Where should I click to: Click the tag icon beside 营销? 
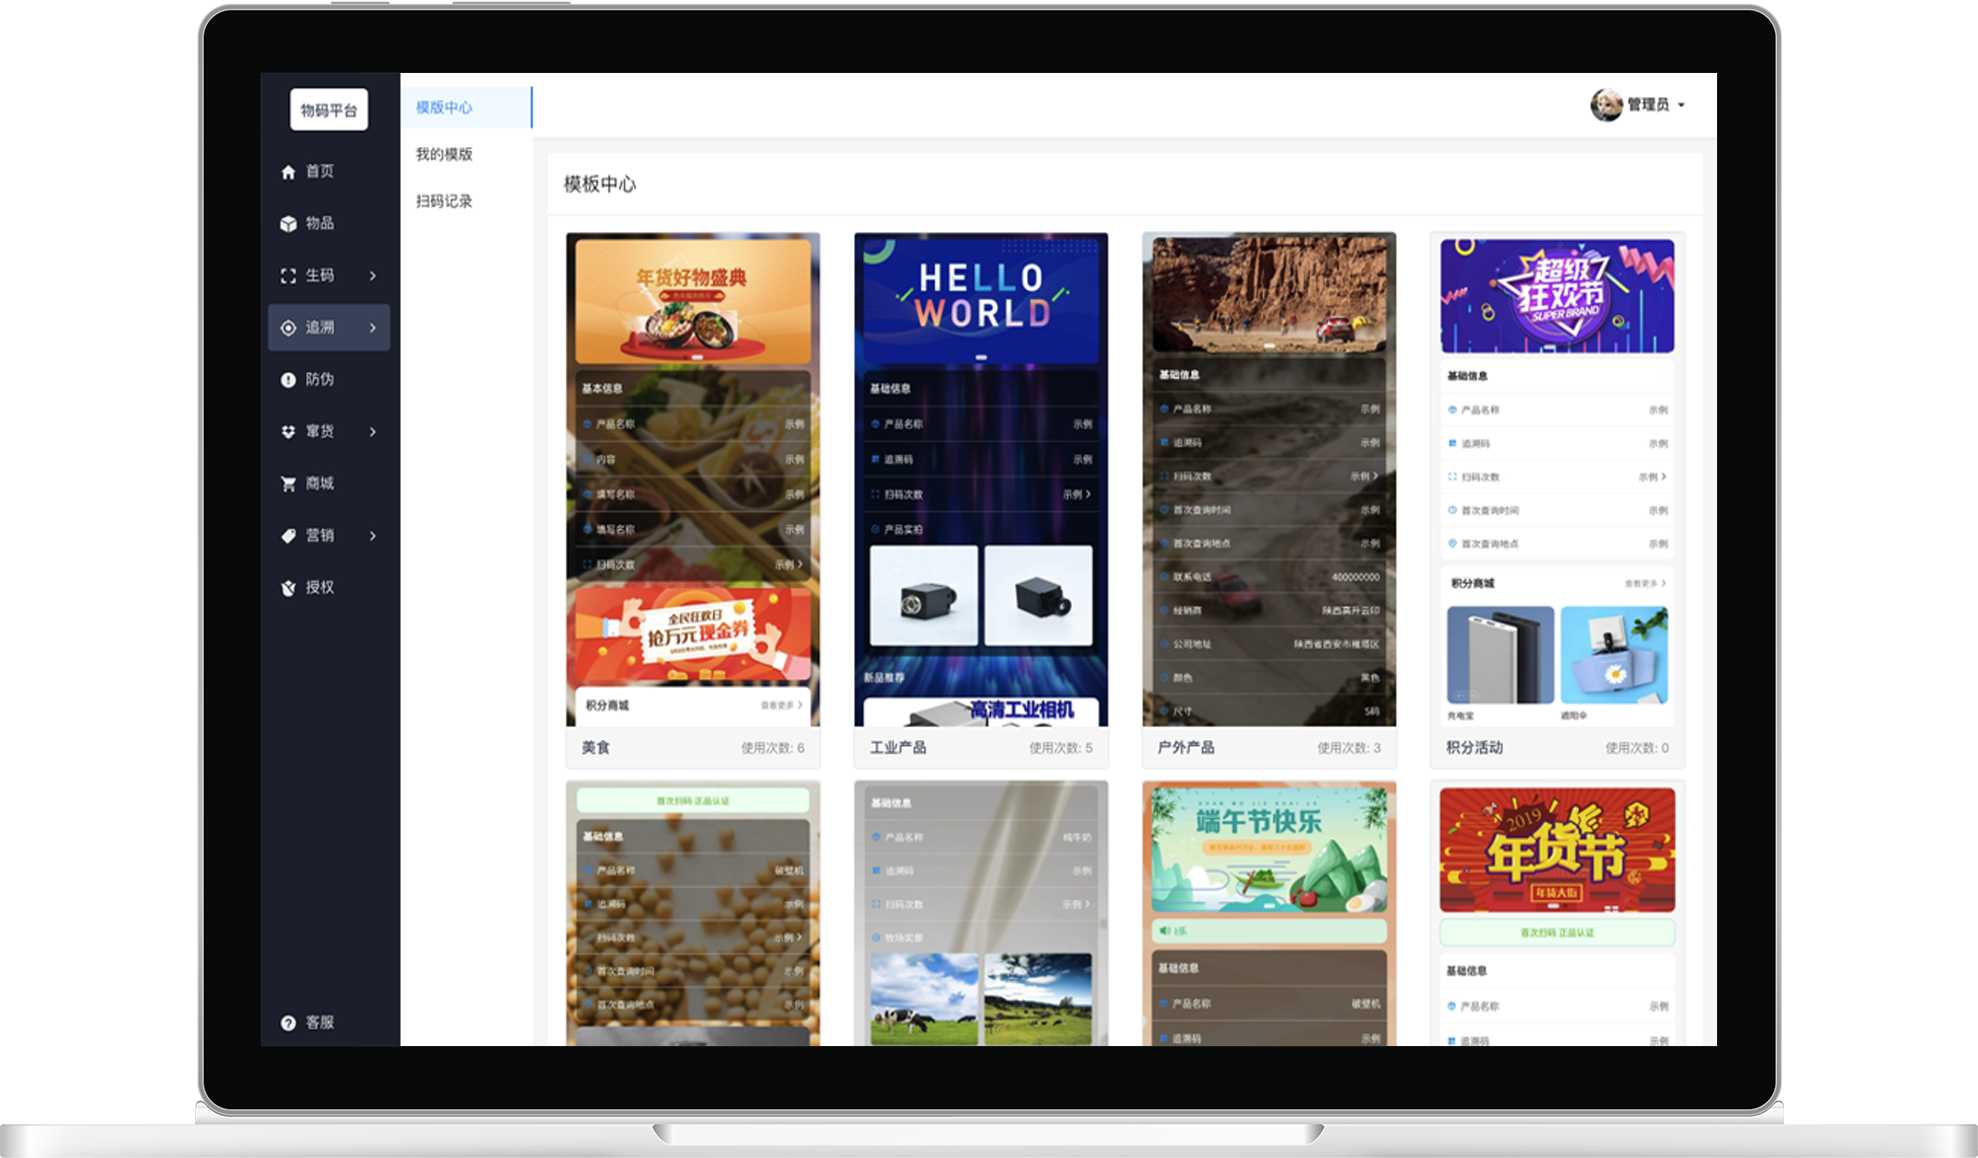pyautogui.click(x=288, y=536)
